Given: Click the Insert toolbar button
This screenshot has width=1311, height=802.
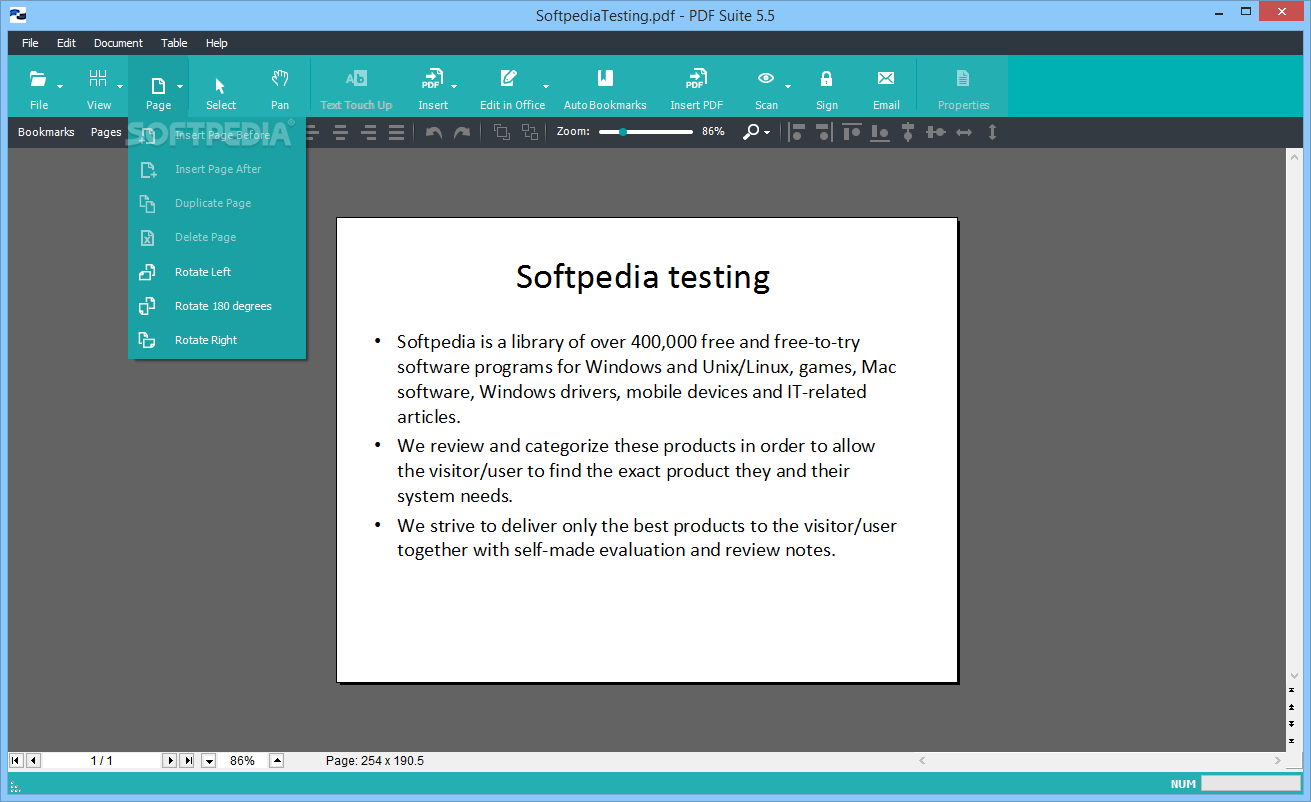Looking at the screenshot, I should tap(433, 88).
